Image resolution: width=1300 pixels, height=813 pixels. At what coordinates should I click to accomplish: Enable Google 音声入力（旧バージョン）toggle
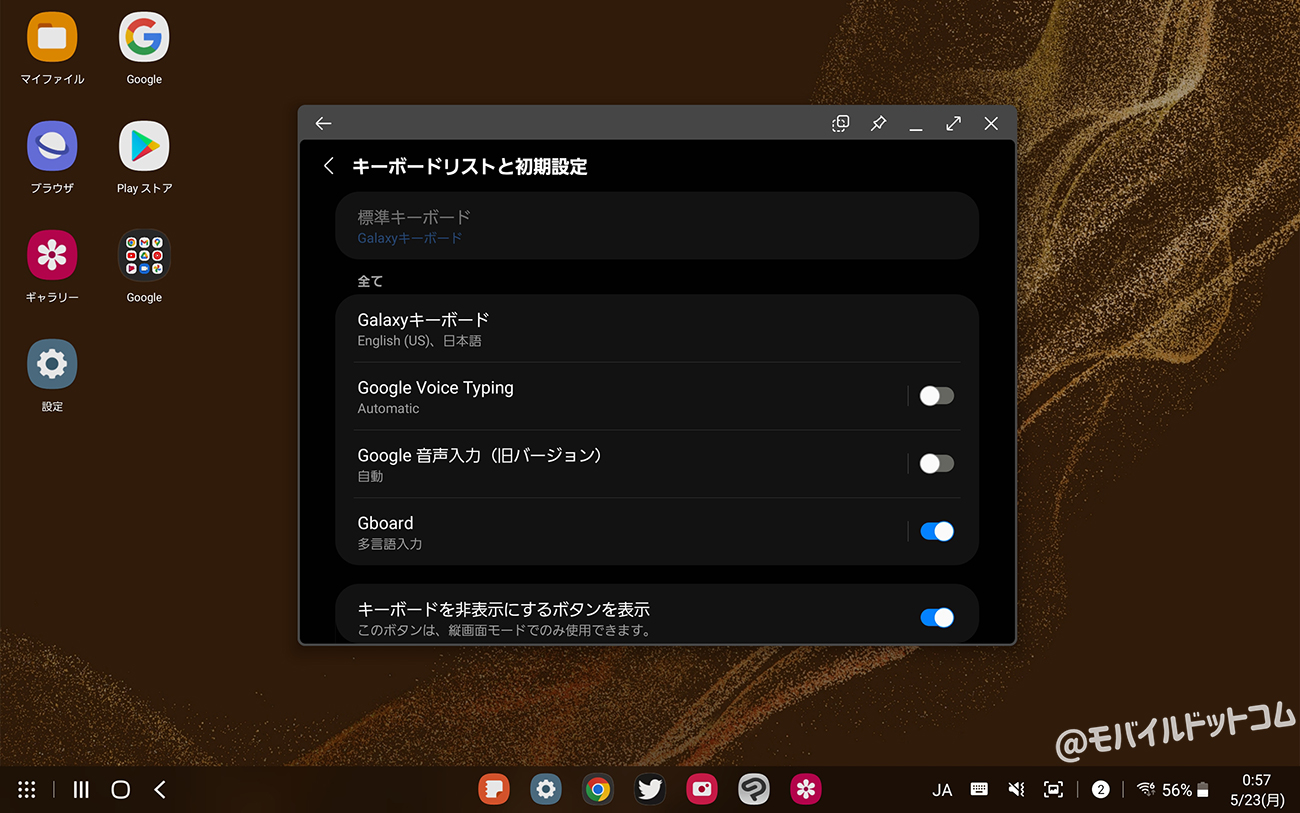tap(937, 464)
